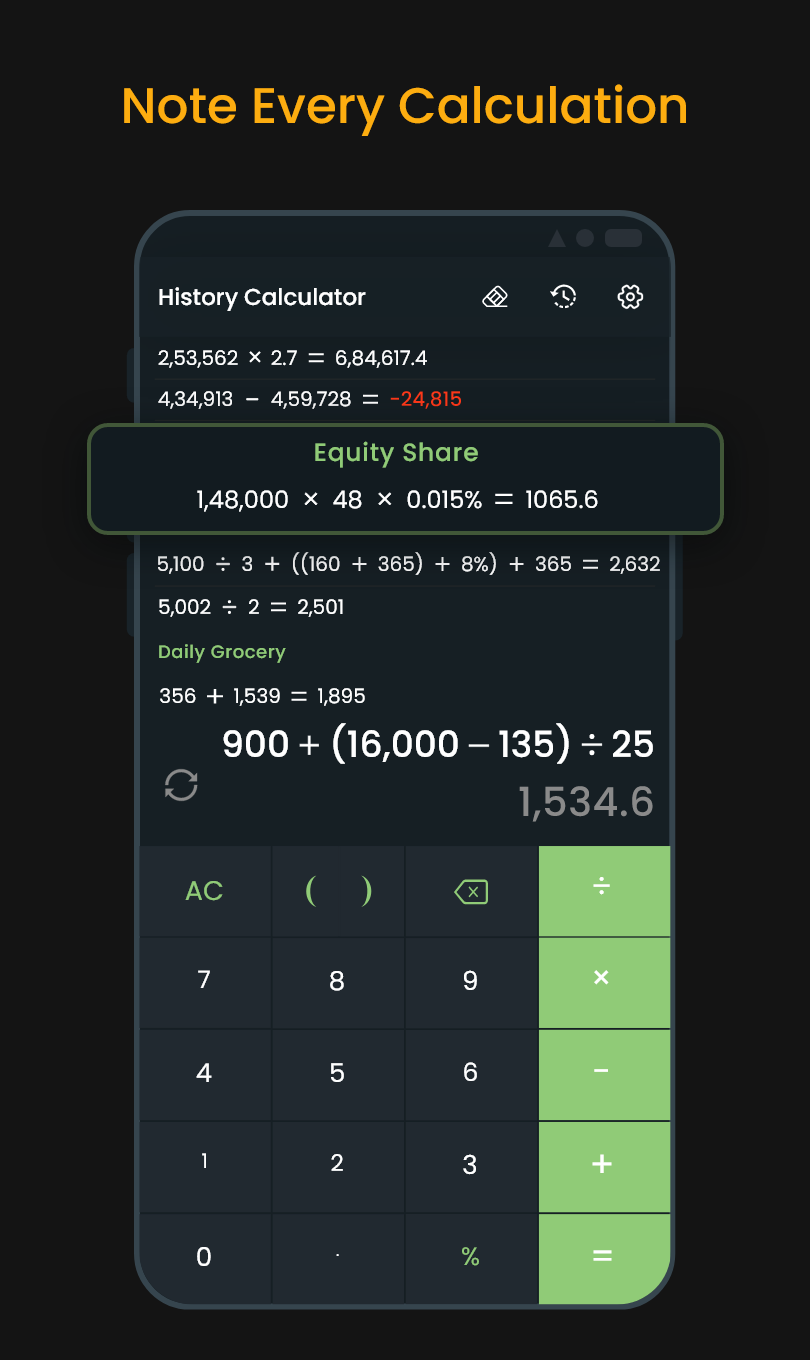Image resolution: width=810 pixels, height=1360 pixels.
Task: Tap the Daily Grocery note label
Action: point(222,652)
